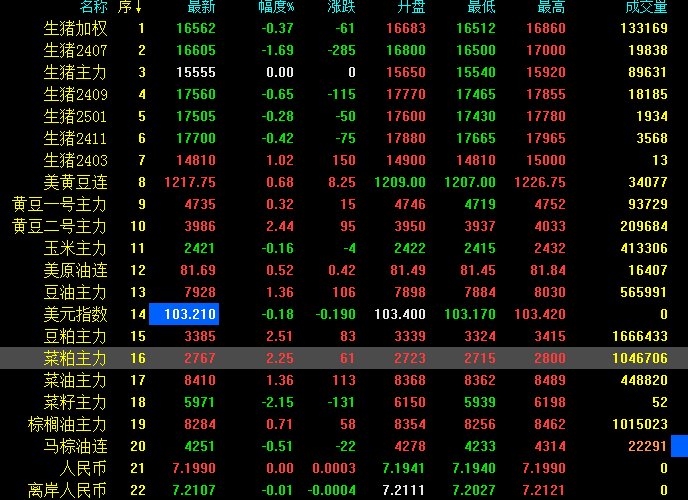This screenshot has height=500, width=688.
Task: Select the 玉米主力 row name
Action: pyautogui.click(x=75, y=248)
